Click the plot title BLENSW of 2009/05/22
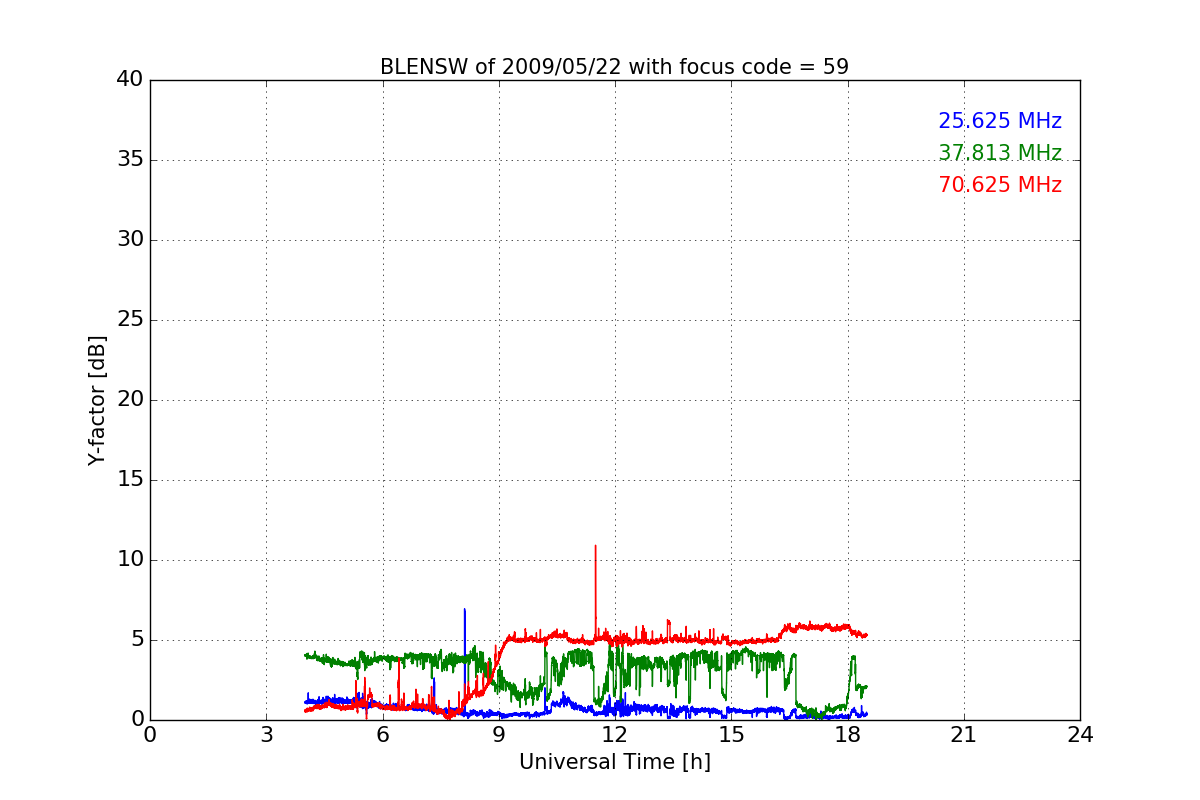The height and width of the screenshot is (800, 1200). [x=614, y=67]
